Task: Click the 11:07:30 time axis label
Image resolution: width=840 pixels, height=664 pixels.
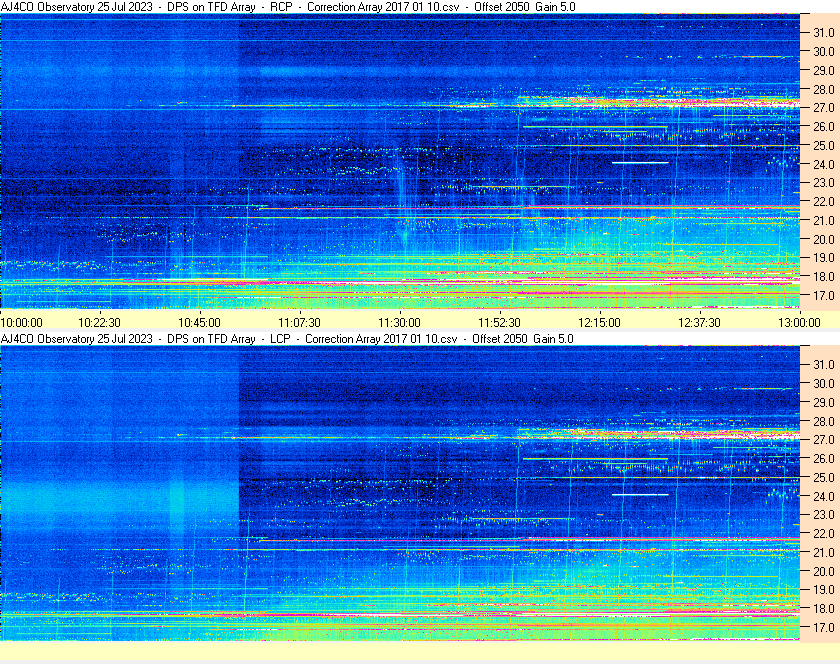Action: [299, 322]
